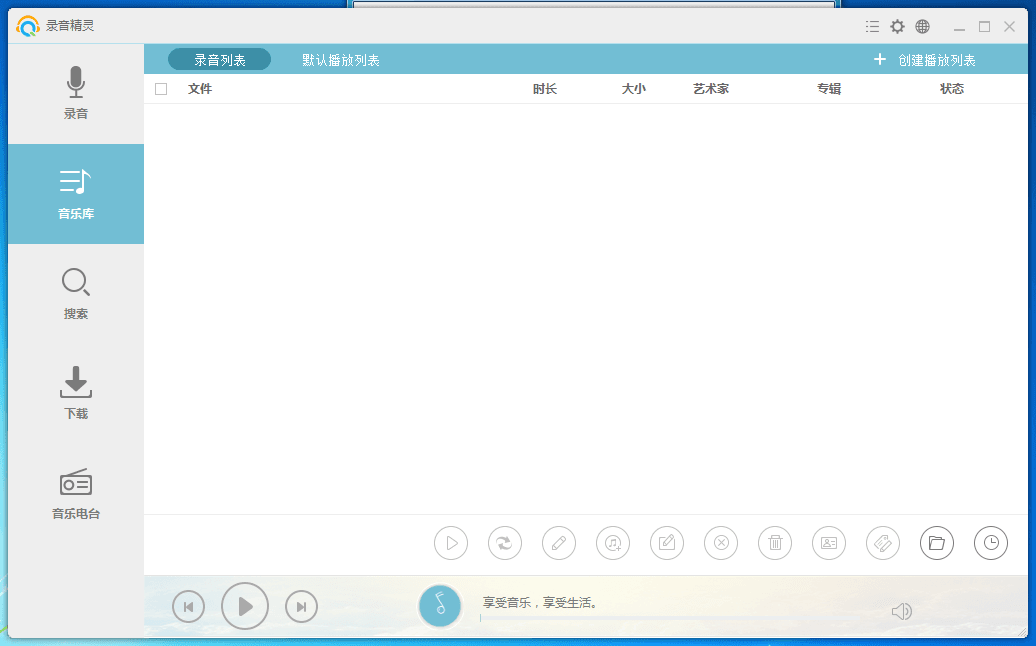
Task: Click the play selected file toolbar icon
Action: point(451,543)
